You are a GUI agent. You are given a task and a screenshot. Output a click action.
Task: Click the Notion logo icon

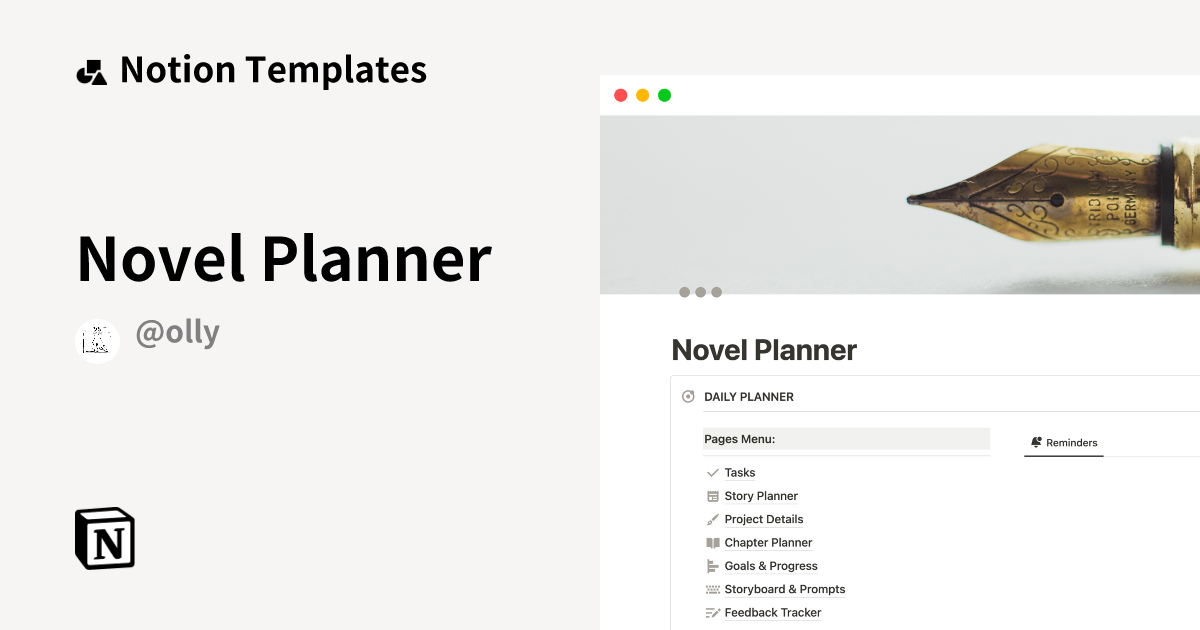(105, 538)
